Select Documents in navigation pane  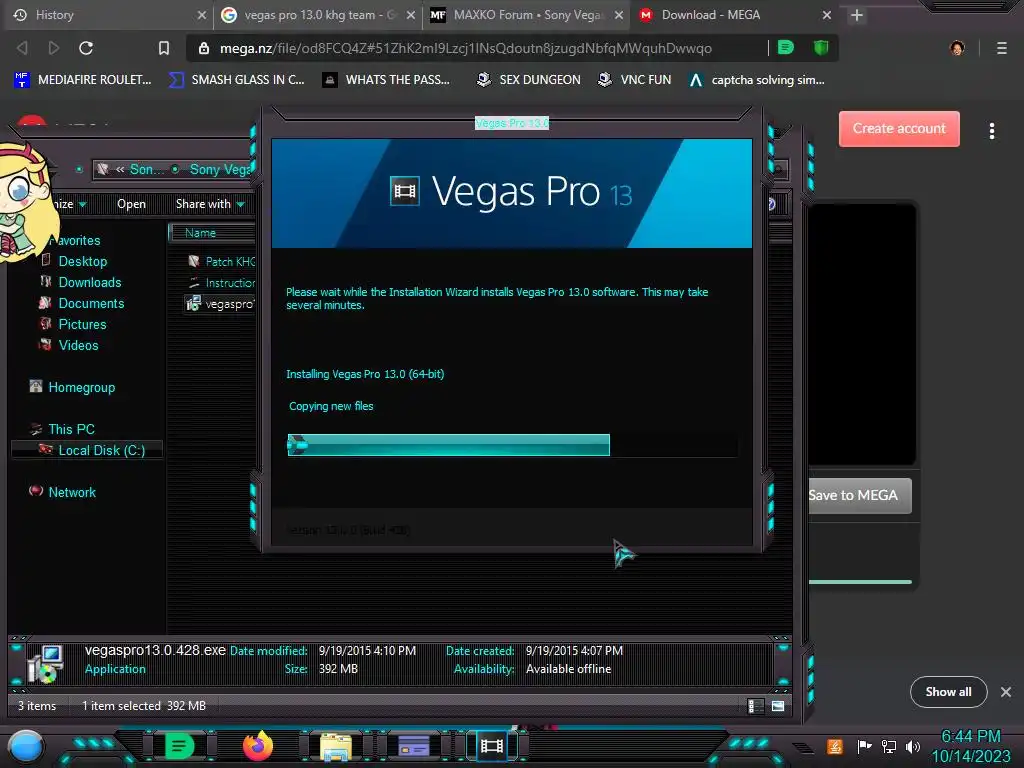91,303
